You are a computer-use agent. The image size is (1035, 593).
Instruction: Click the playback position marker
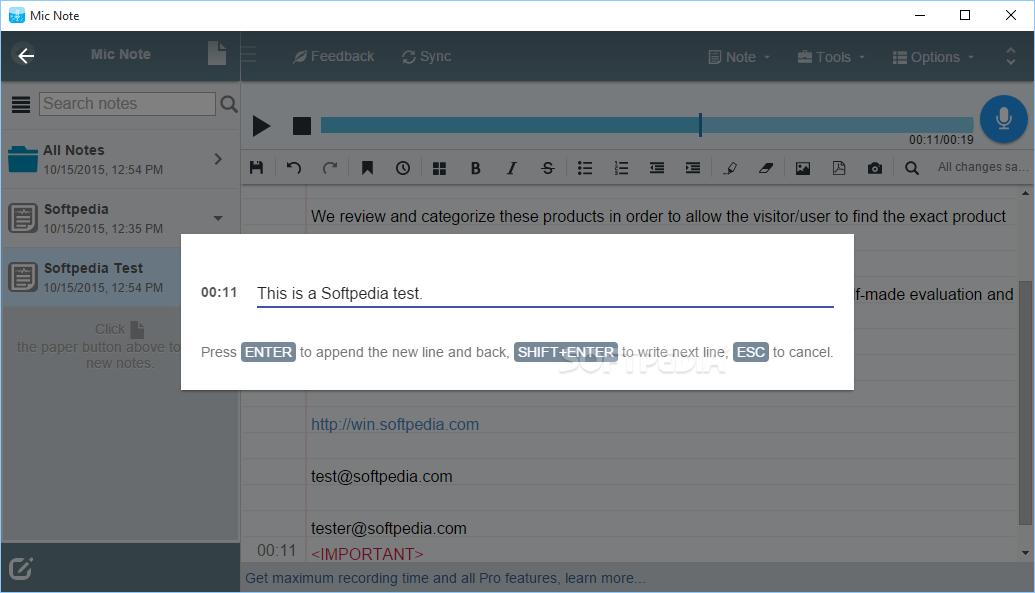(700, 125)
